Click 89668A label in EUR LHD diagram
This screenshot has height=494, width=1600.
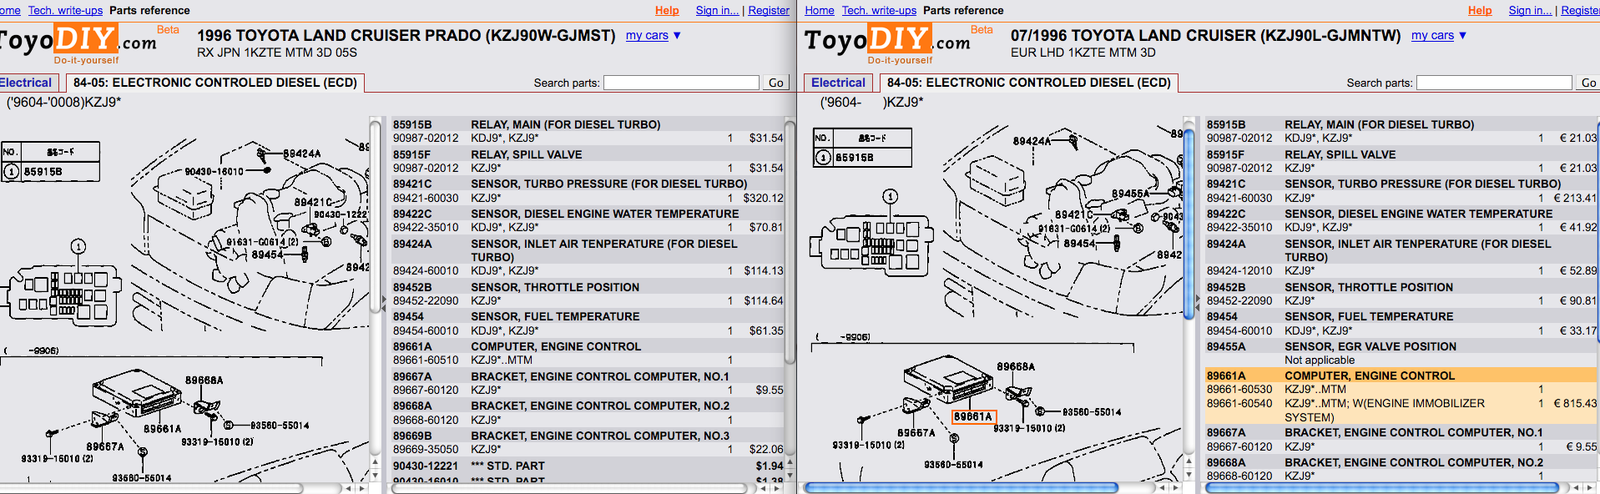(1016, 367)
